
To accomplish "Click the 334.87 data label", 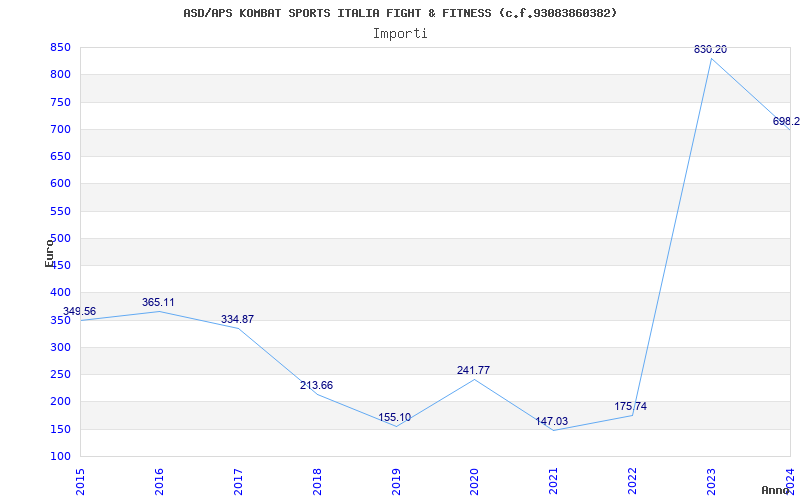I will [237, 319].
